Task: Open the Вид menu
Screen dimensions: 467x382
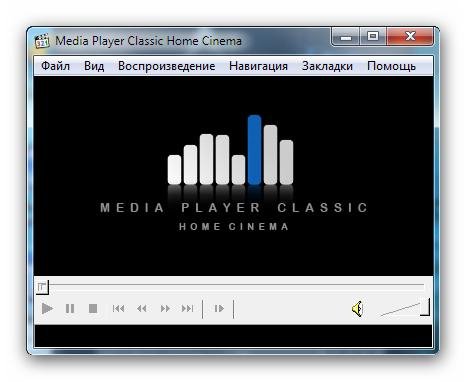Action: pos(94,66)
